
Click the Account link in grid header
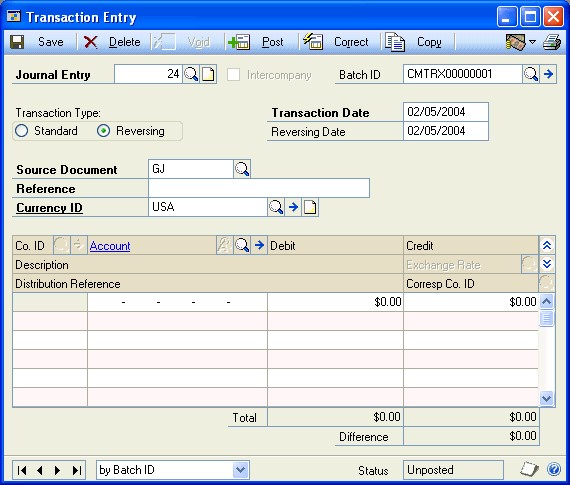tap(110, 246)
